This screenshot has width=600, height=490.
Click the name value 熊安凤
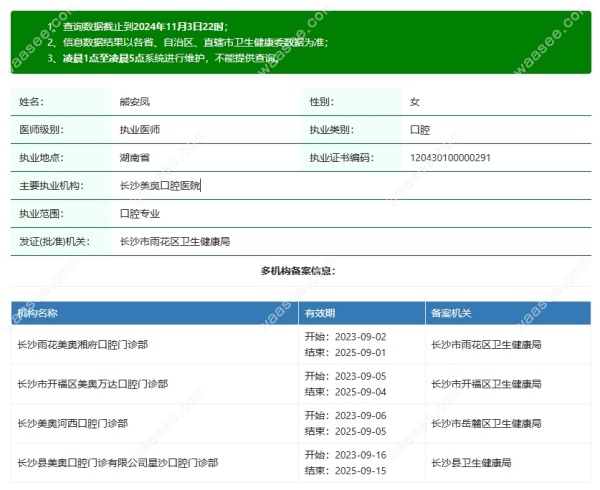point(134,102)
